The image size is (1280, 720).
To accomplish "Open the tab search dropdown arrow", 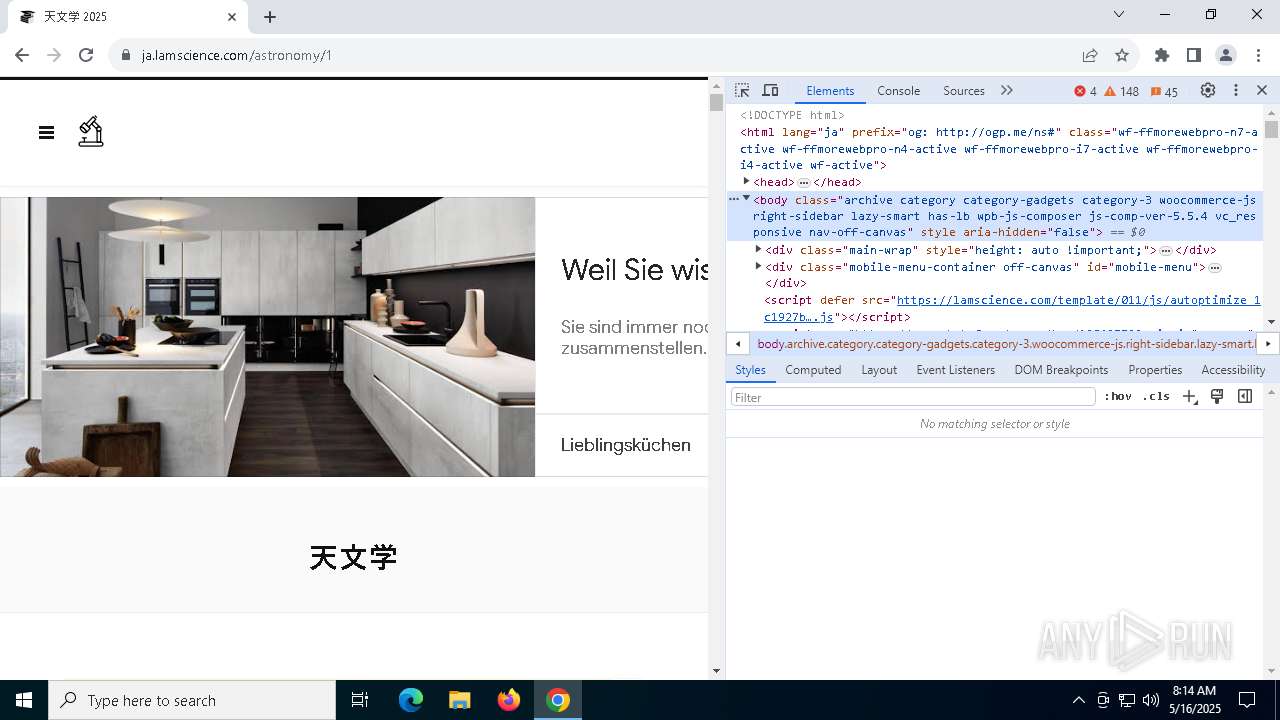I will point(1119,14).
